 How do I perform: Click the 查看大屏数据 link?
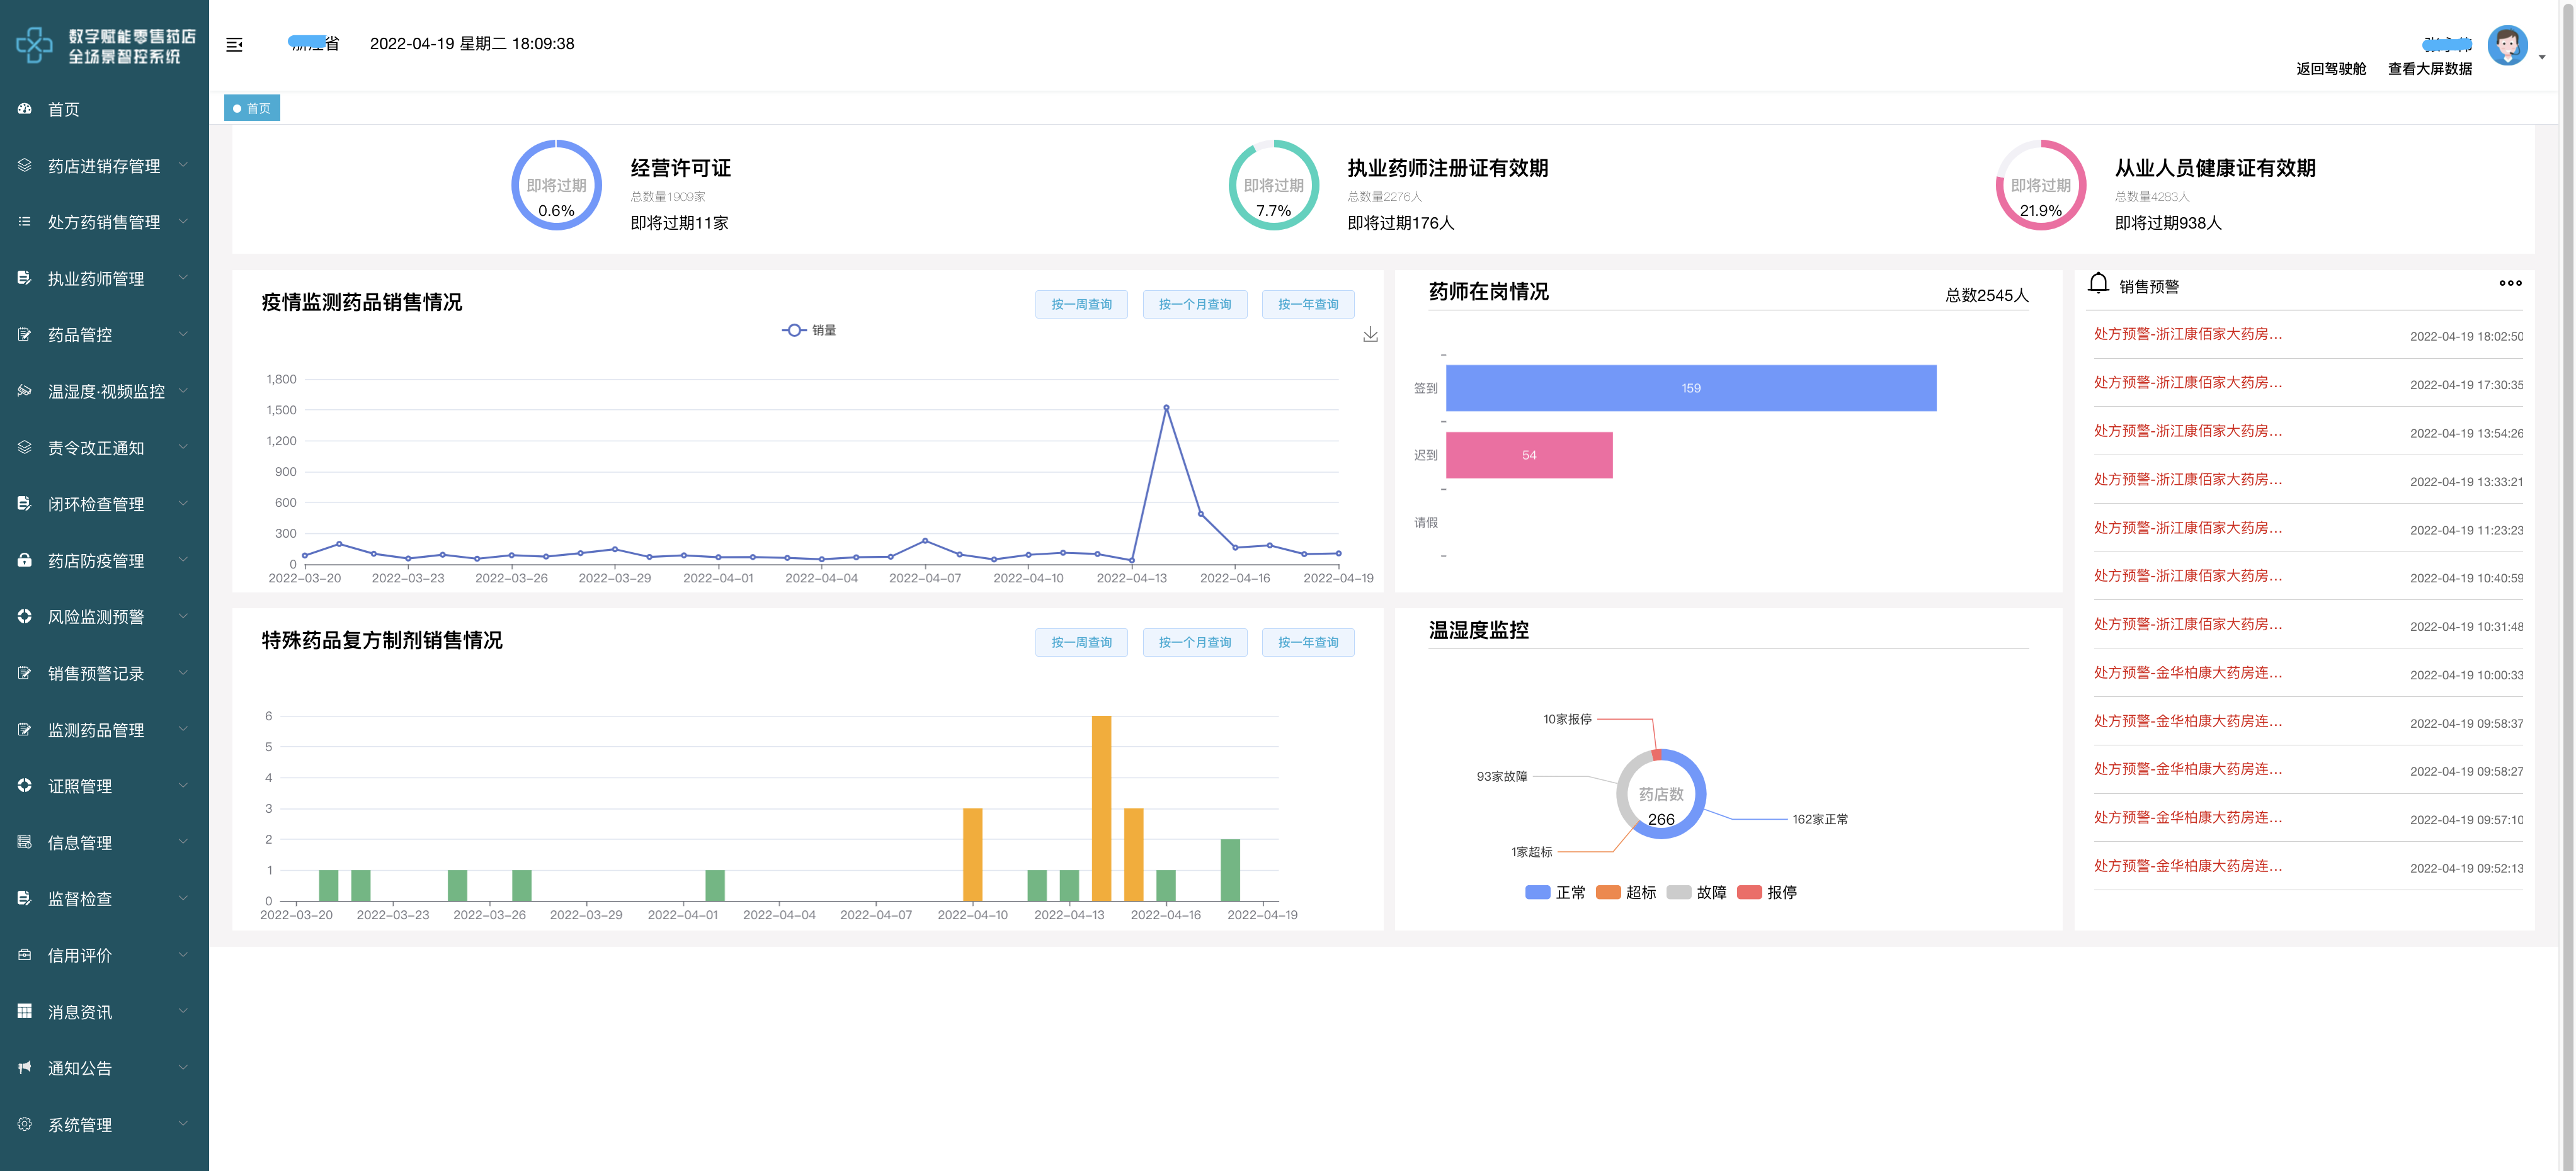pos(2429,69)
